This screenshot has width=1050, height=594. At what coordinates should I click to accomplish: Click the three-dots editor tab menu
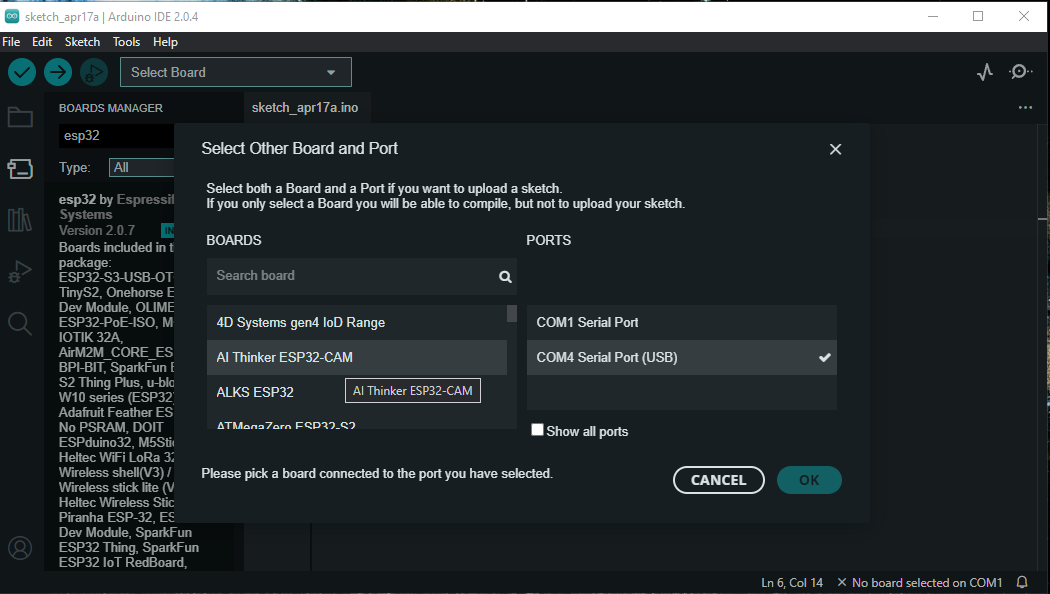pos(1025,107)
